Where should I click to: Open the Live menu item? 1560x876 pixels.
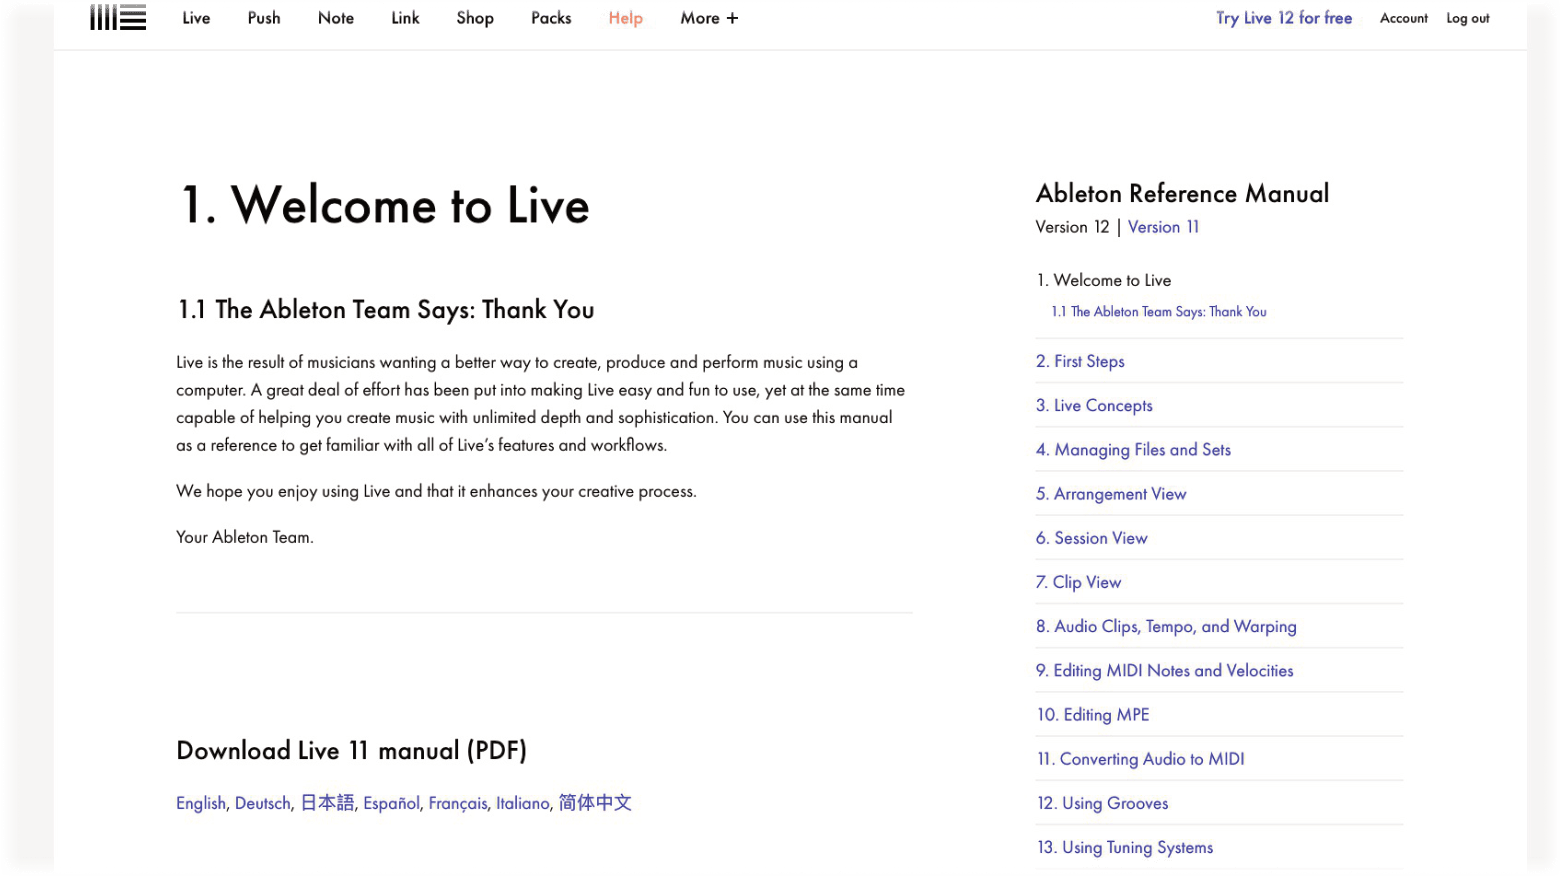pos(196,18)
